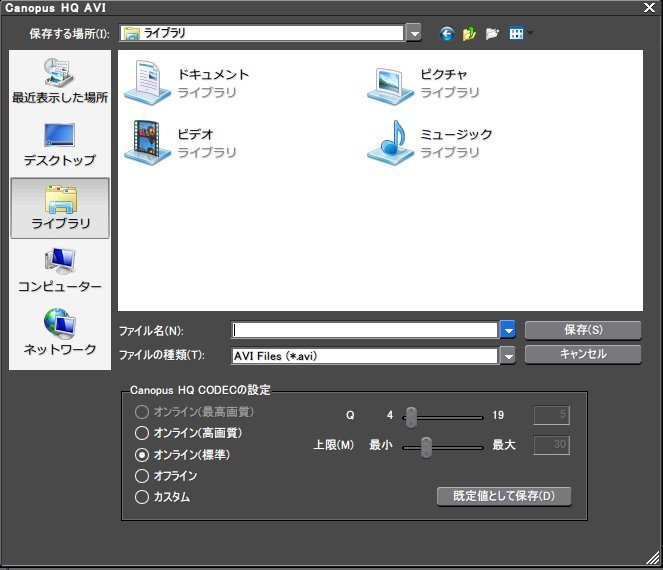Choose the オフライン codec option
663x570 pixels.
(x=142, y=476)
